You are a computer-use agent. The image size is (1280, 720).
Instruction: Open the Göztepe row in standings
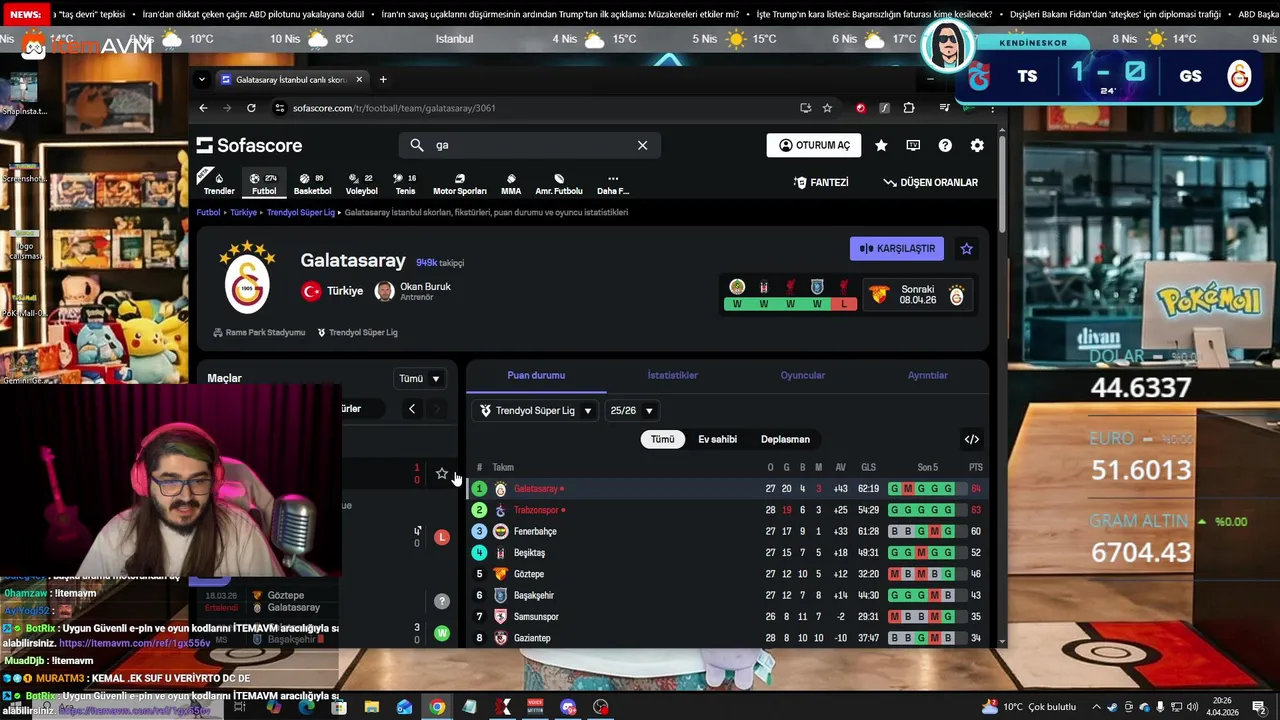click(727, 574)
